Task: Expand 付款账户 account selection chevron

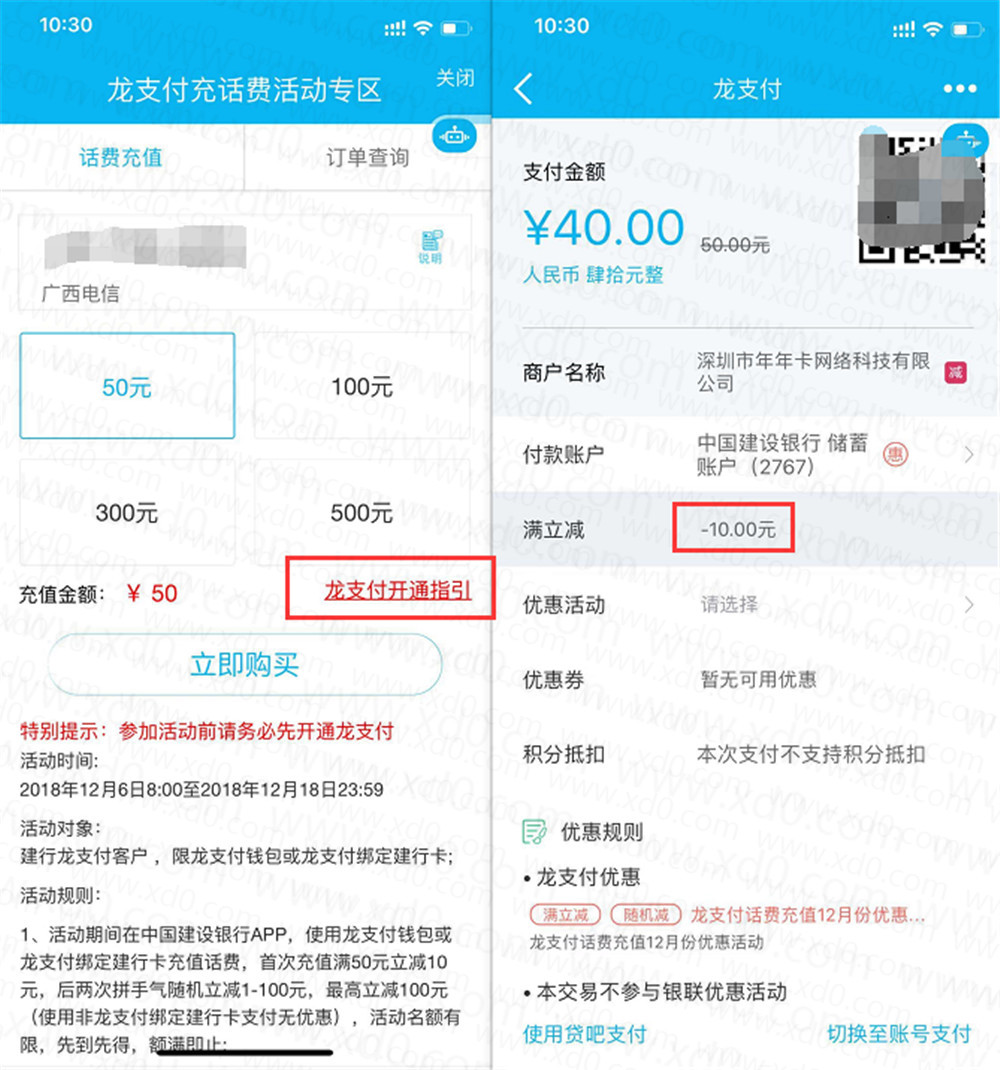Action: 969,454
